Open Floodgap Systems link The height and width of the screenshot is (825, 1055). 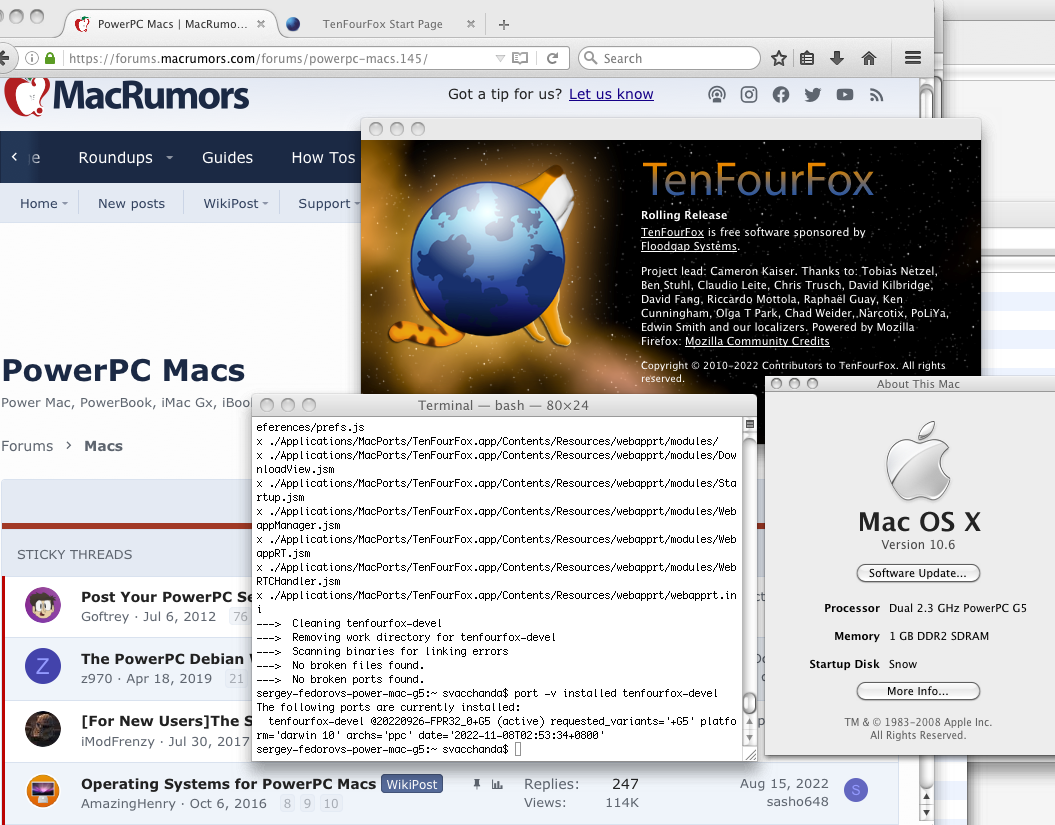point(689,246)
